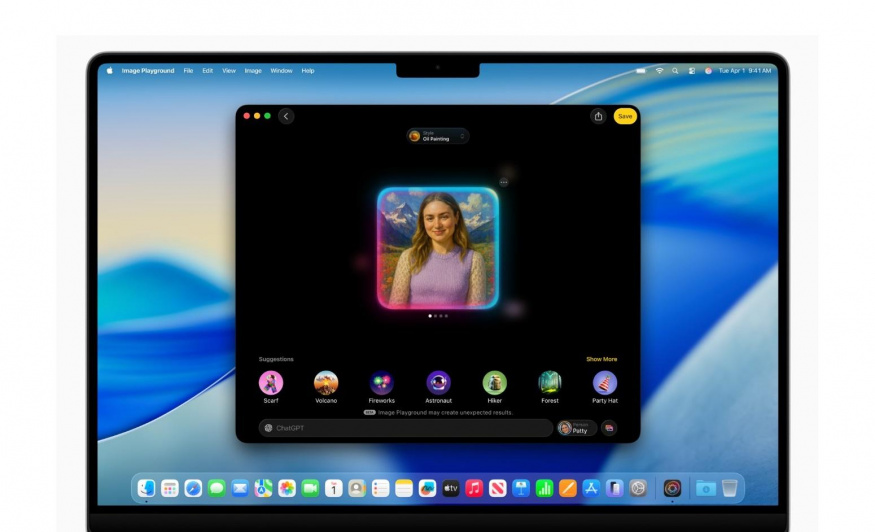Add the Scarf suggestion
The height and width of the screenshot is (532, 875).
click(x=271, y=387)
